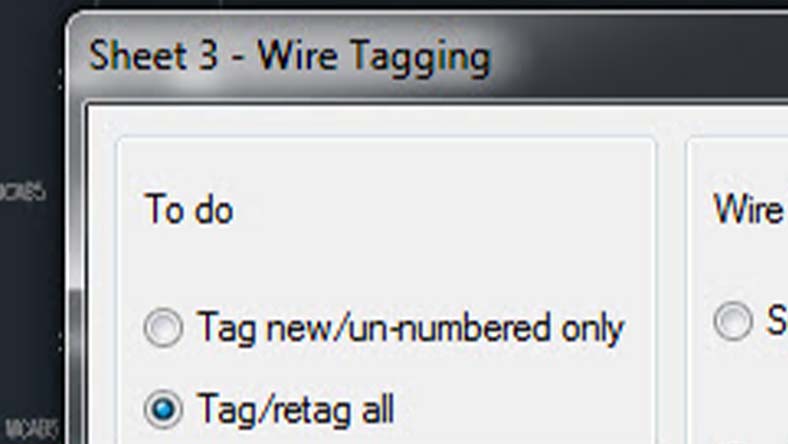
Task: Click the "S" label beside Wire radio button
Action: tap(776, 320)
